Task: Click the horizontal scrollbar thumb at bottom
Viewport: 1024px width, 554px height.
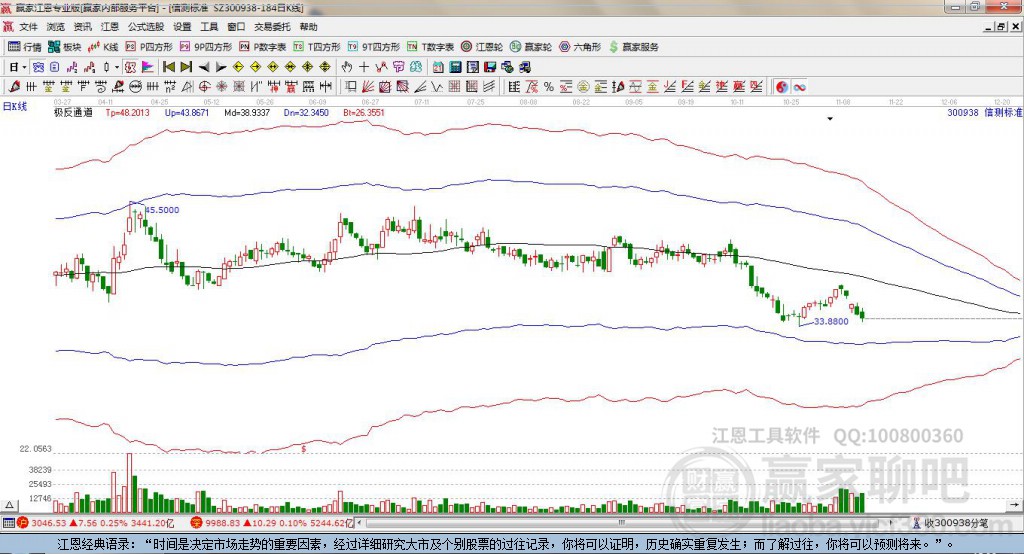Action: coord(622,523)
